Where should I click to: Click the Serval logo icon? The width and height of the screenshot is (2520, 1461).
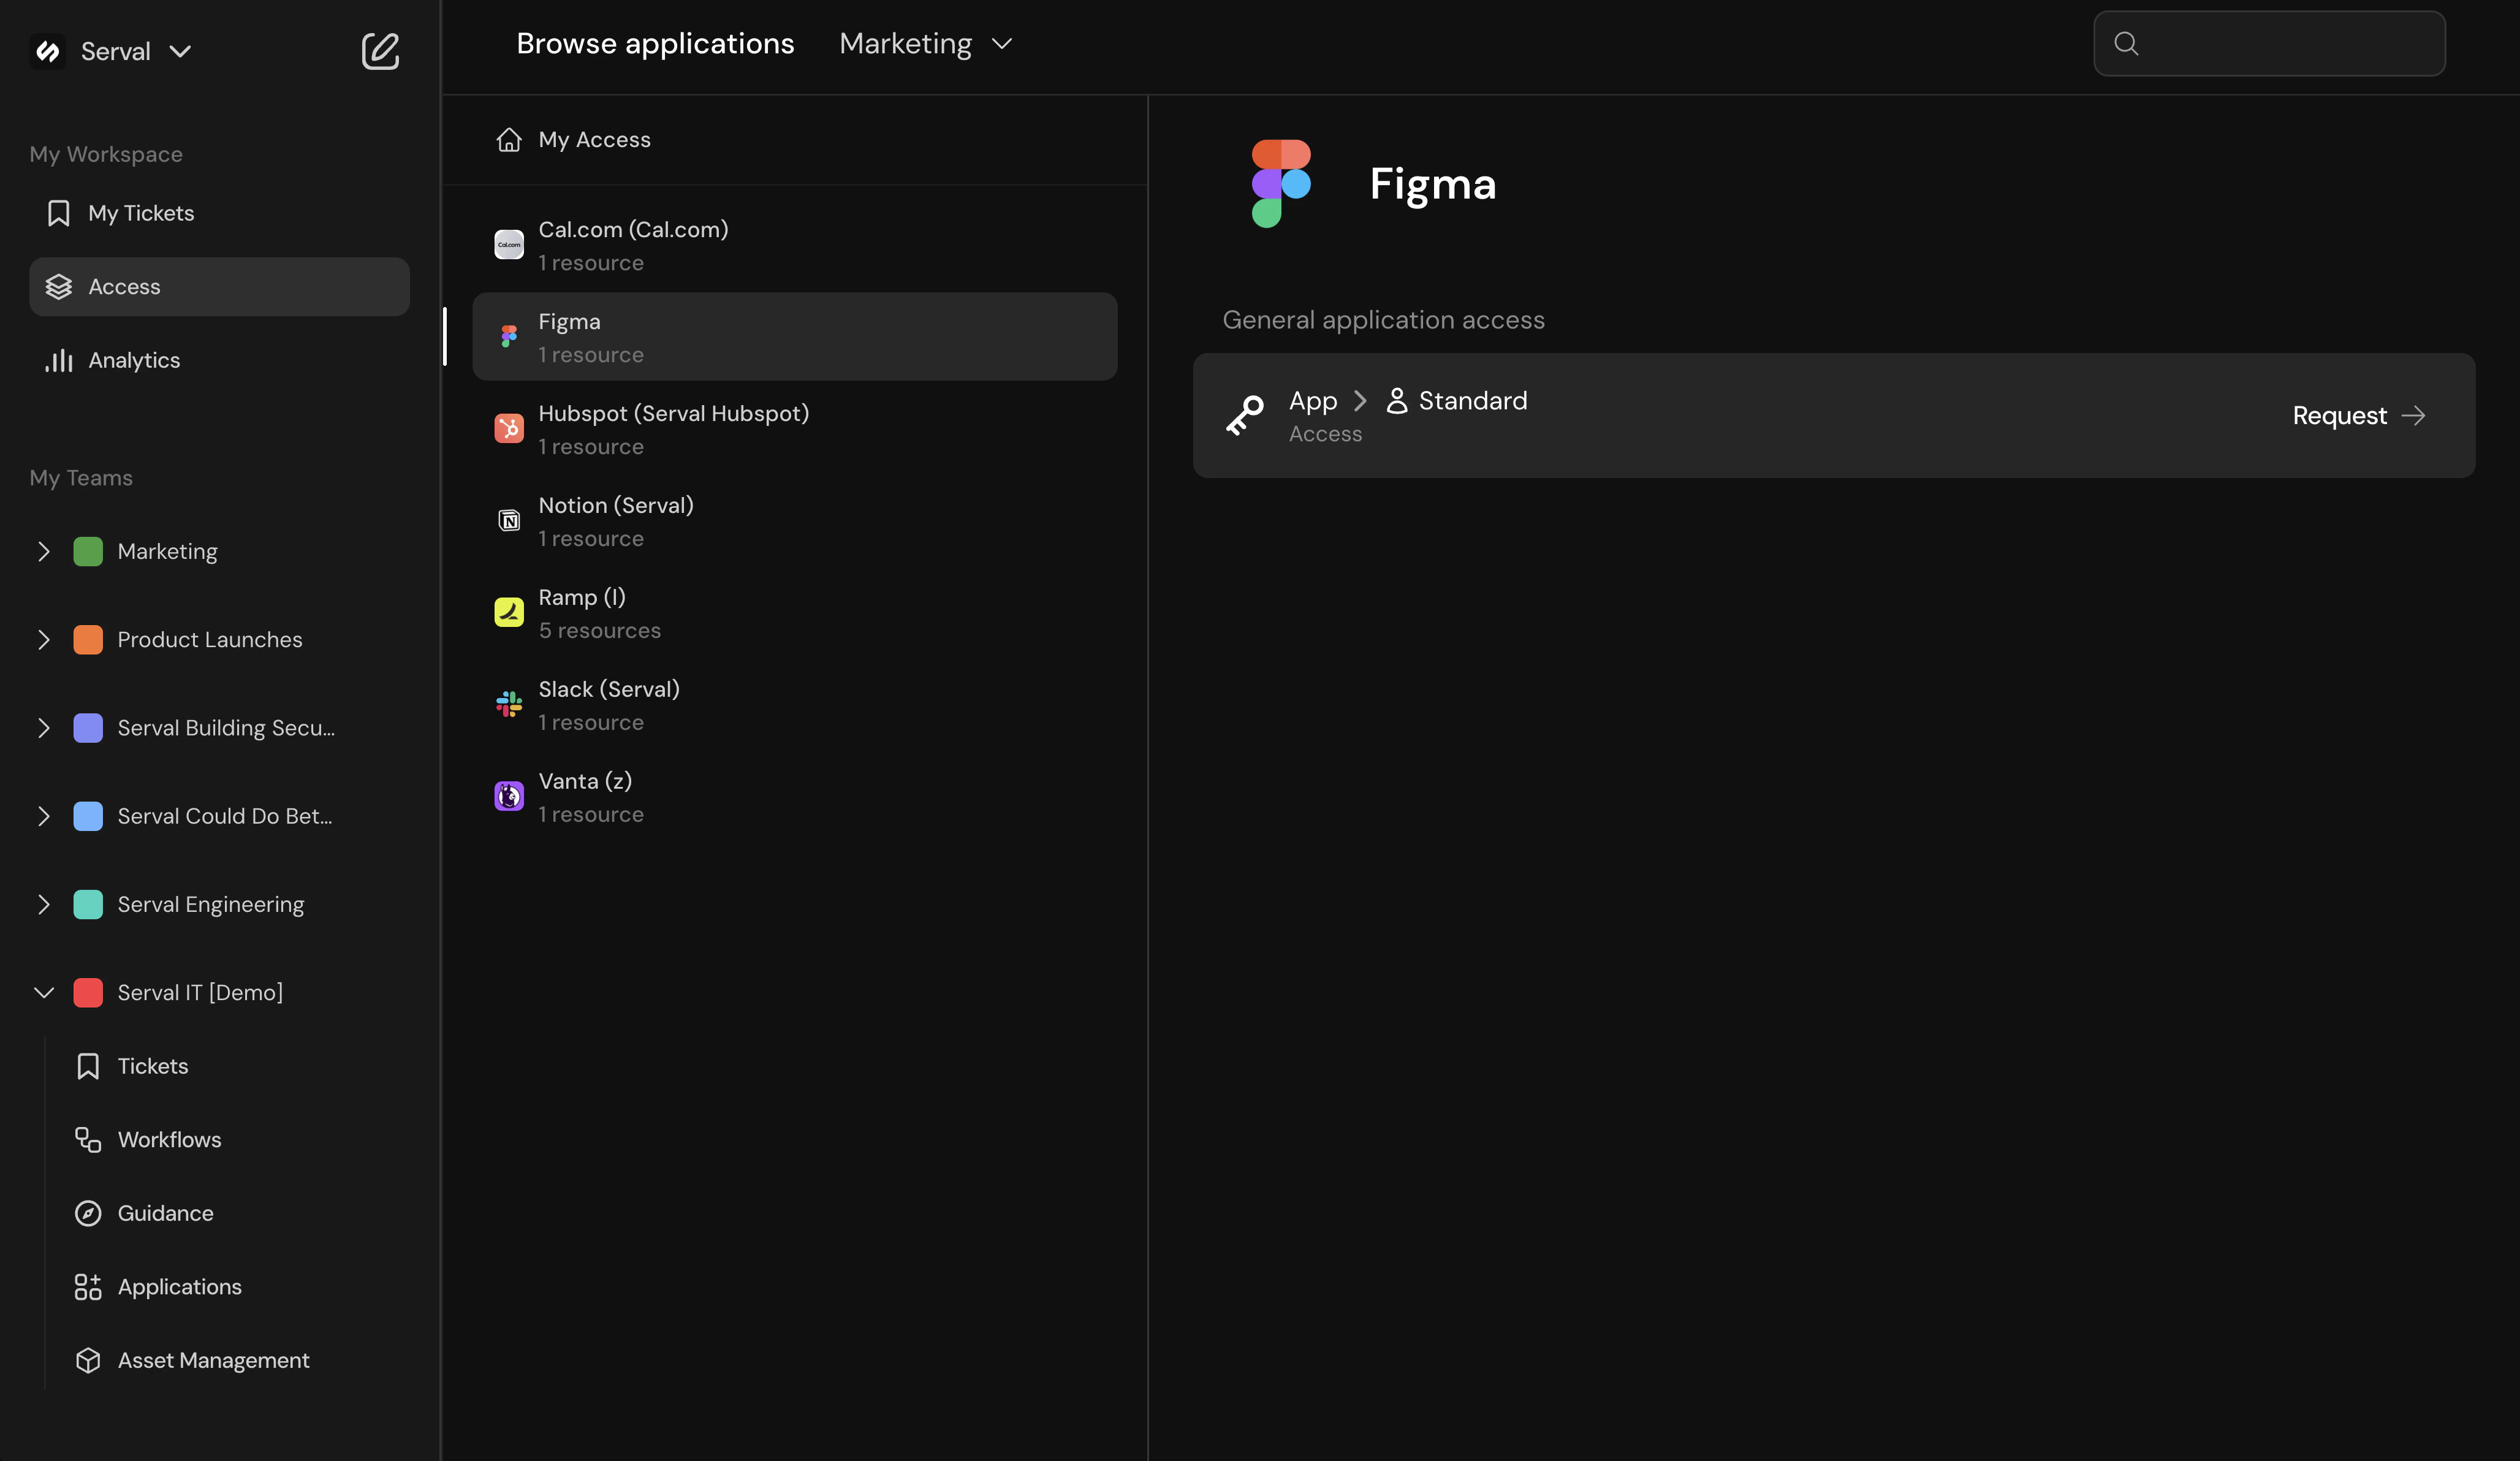[48, 51]
